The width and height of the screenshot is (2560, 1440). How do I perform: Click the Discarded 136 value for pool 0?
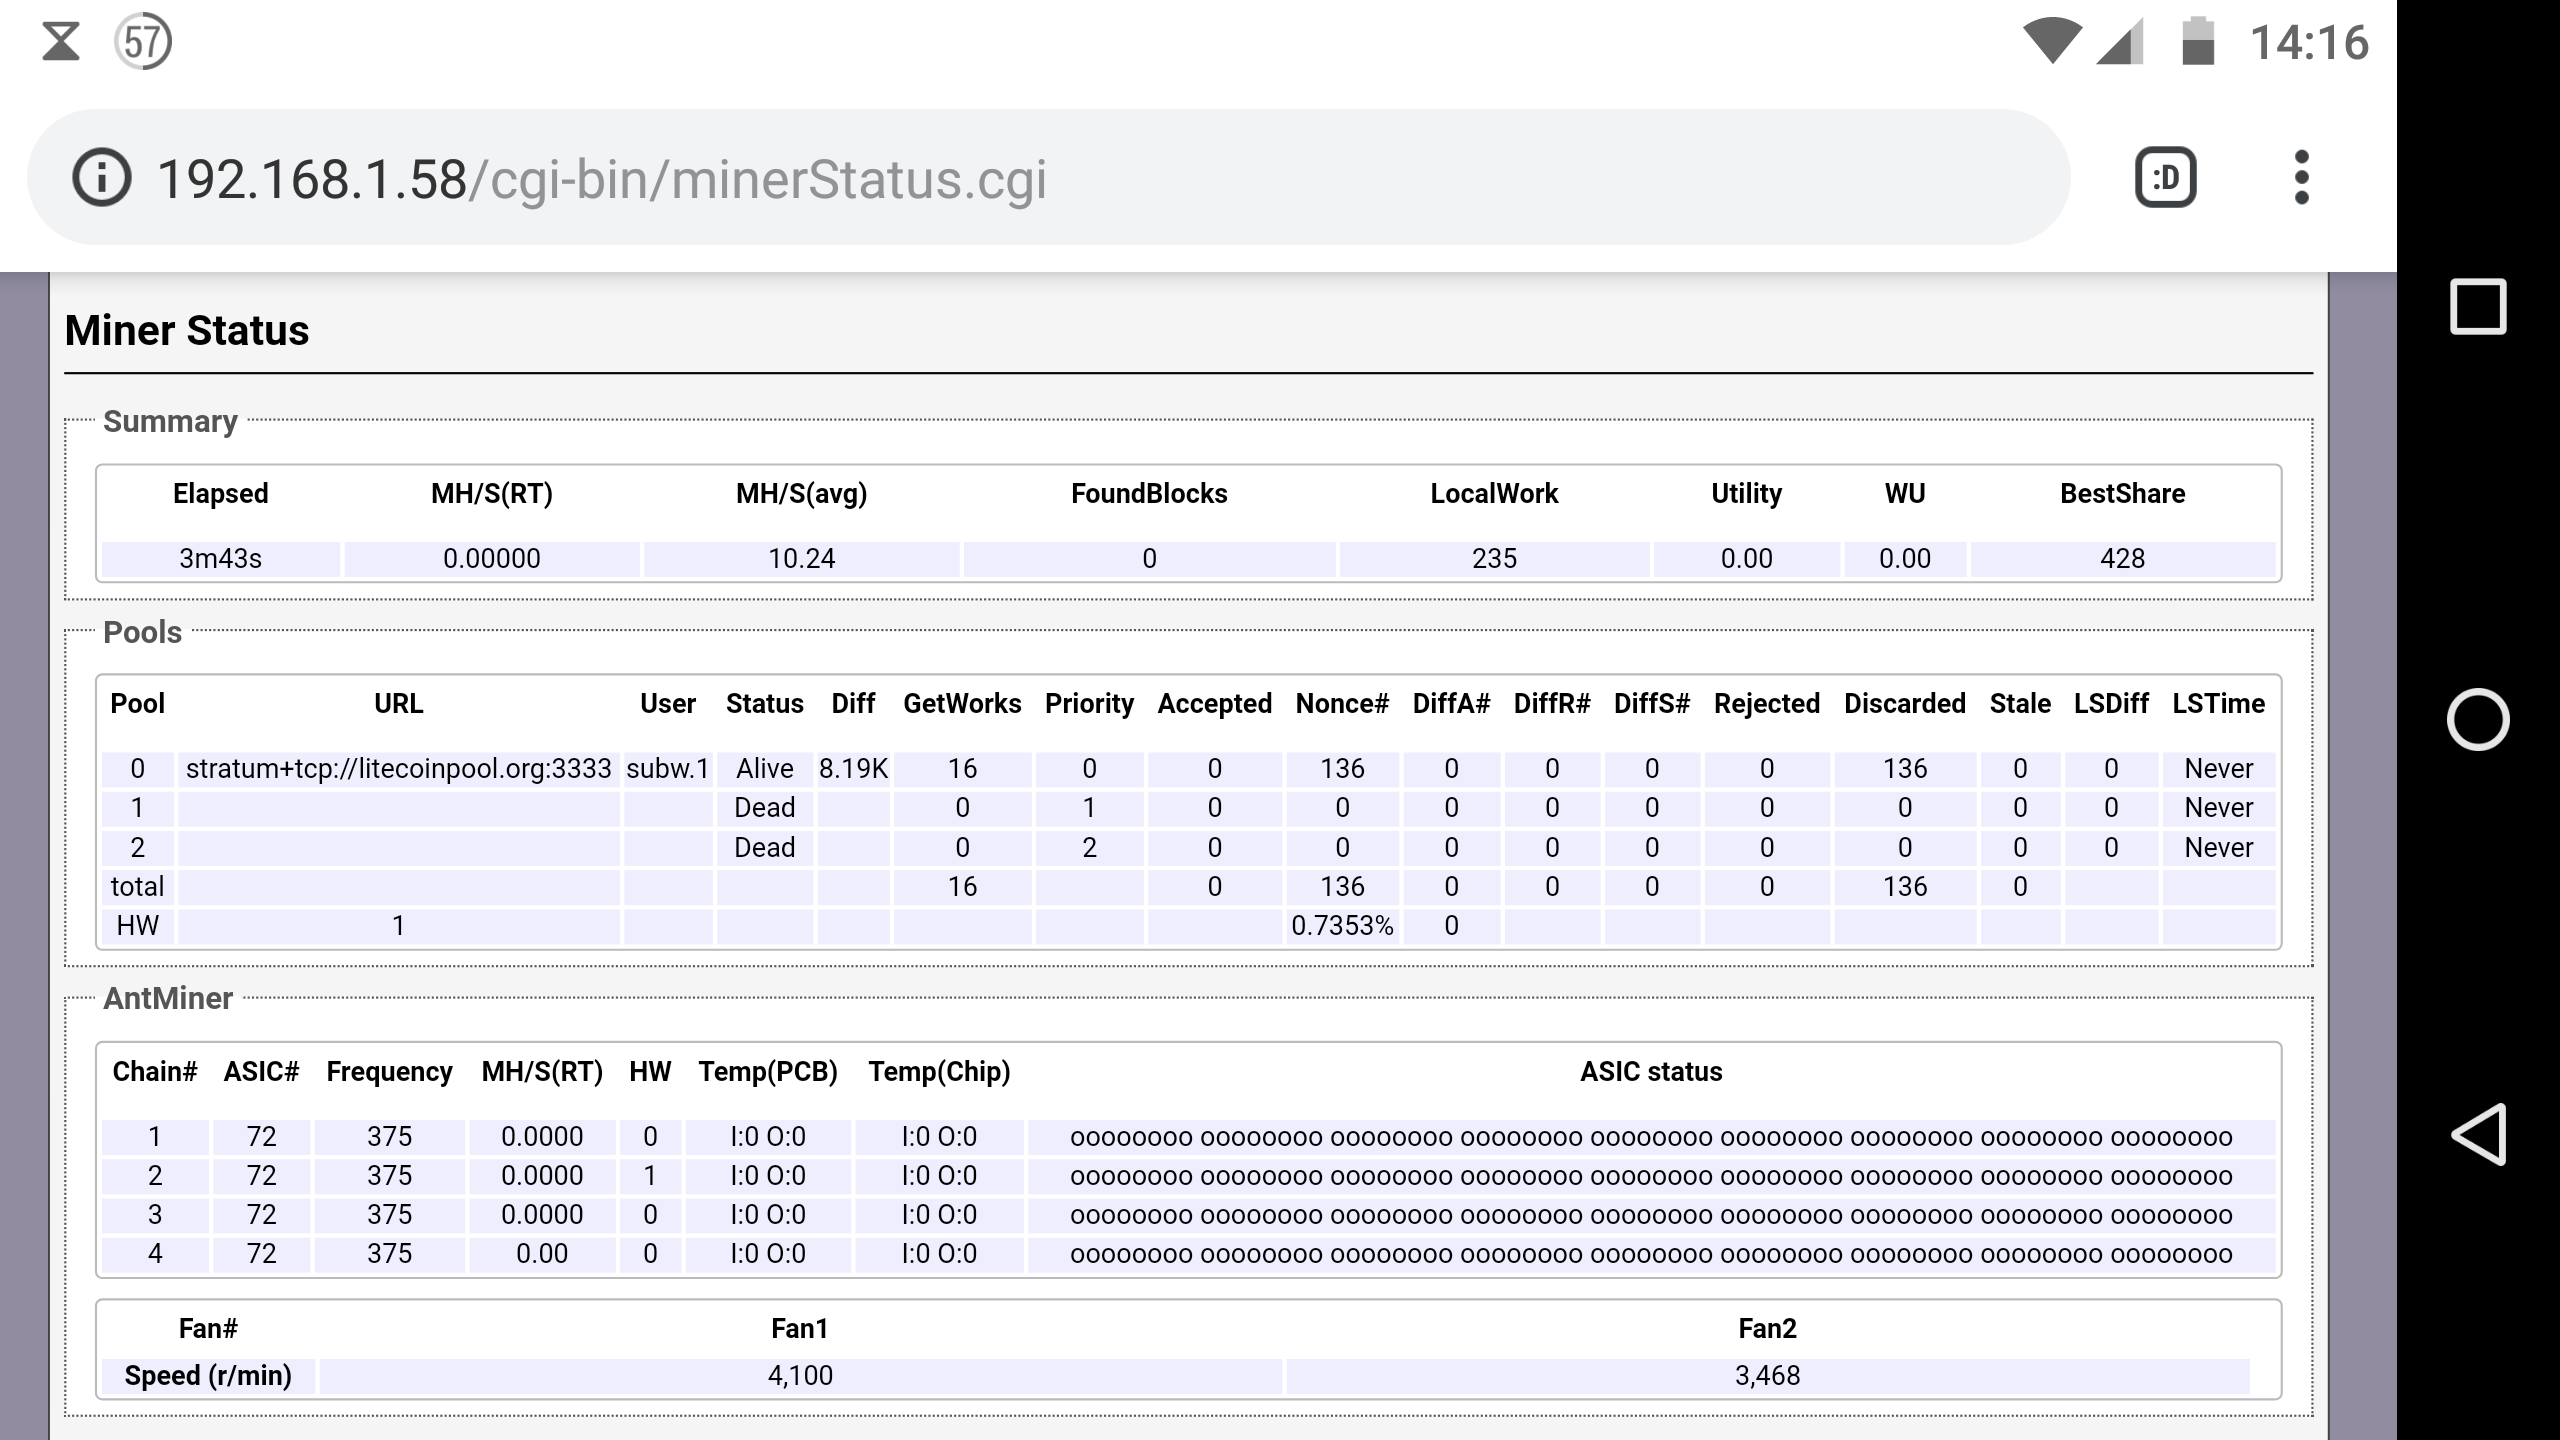click(1904, 768)
